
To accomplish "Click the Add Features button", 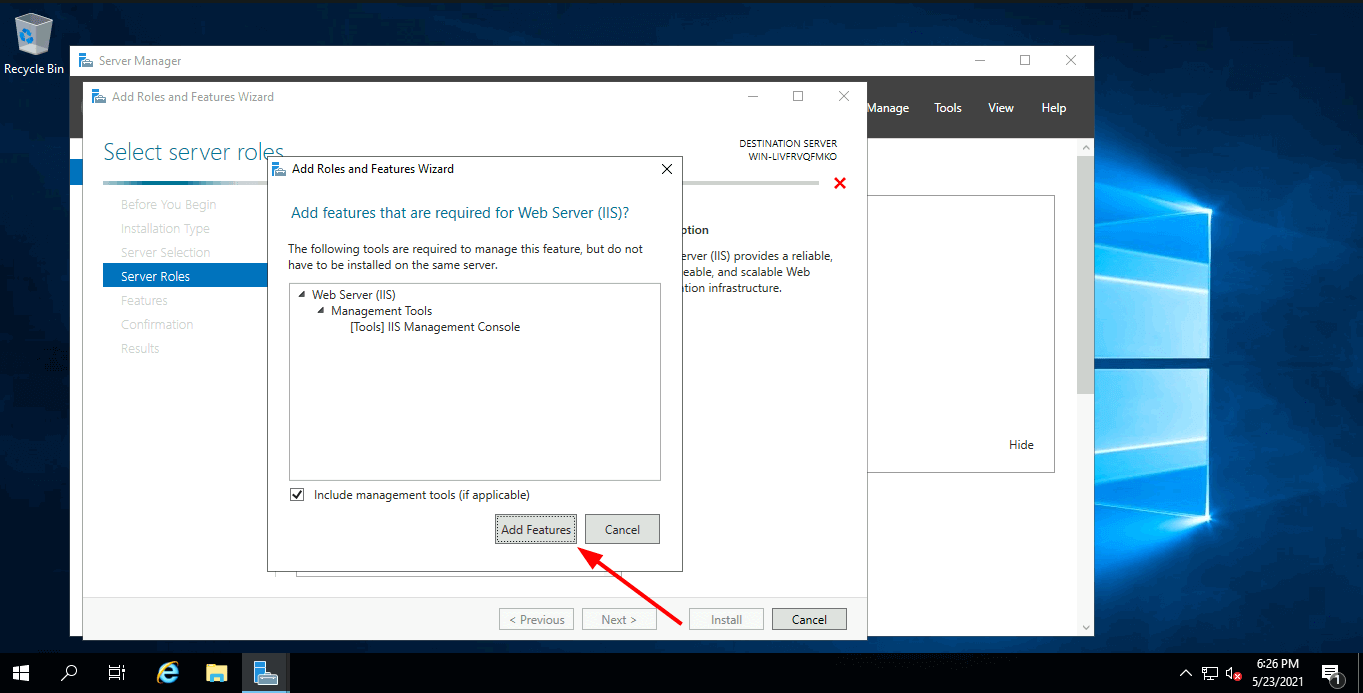I will (536, 529).
